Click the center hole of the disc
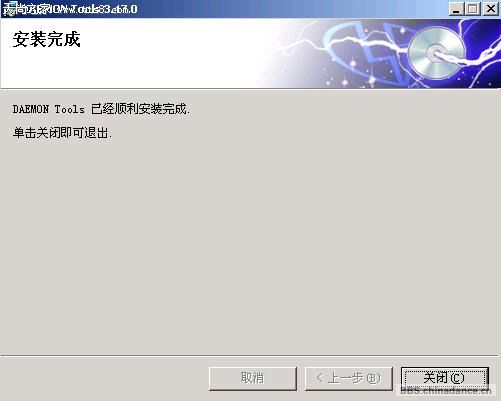This screenshot has height=401, width=501. pyautogui.click(x=436, y=53)
